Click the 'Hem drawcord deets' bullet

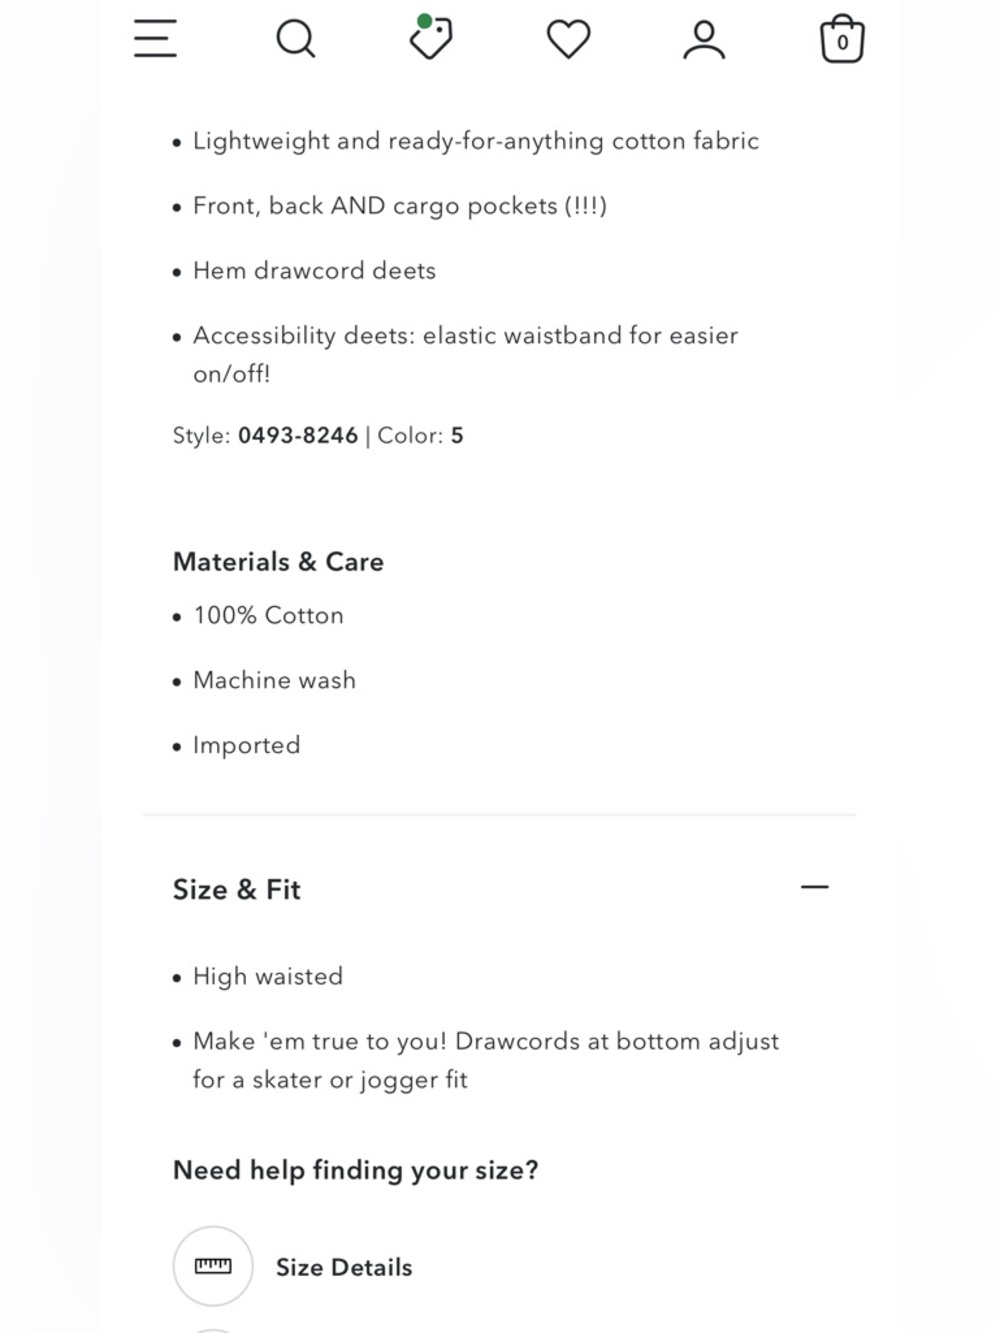pos(314,270)
